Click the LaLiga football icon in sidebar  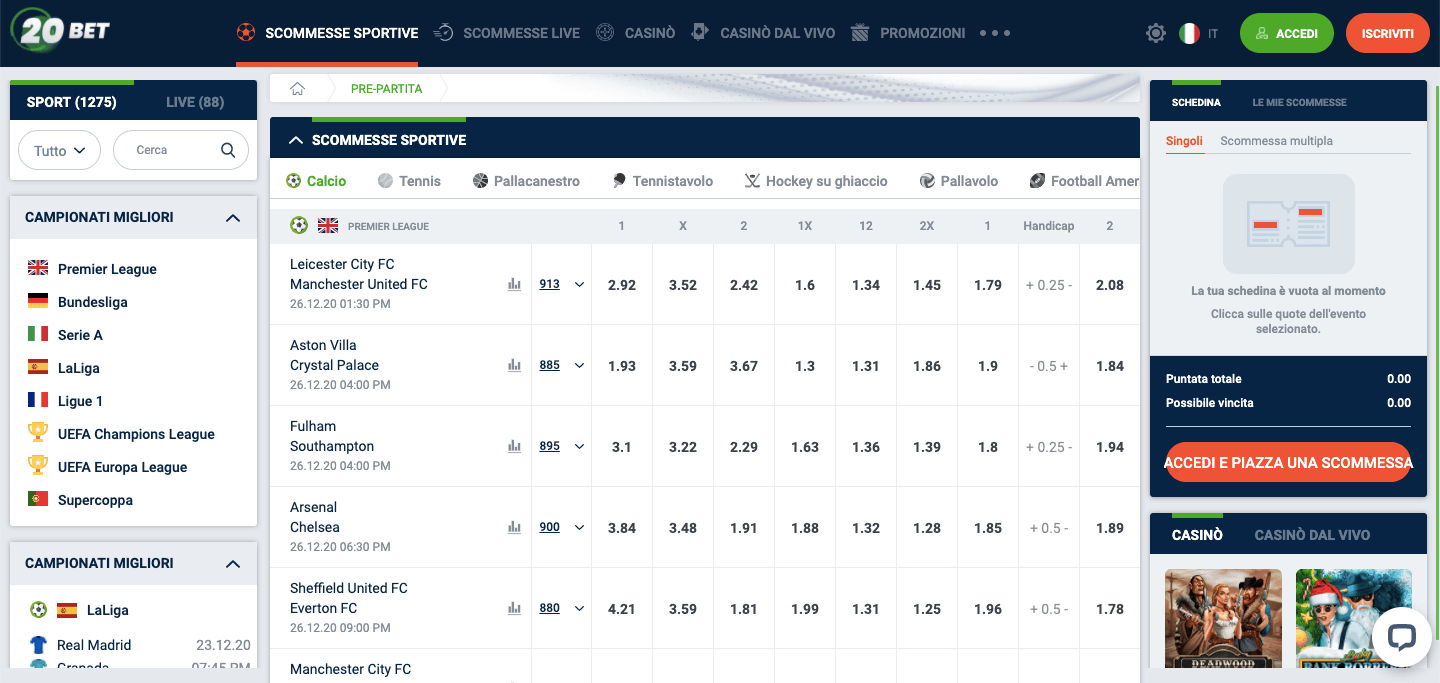(38, 610)
